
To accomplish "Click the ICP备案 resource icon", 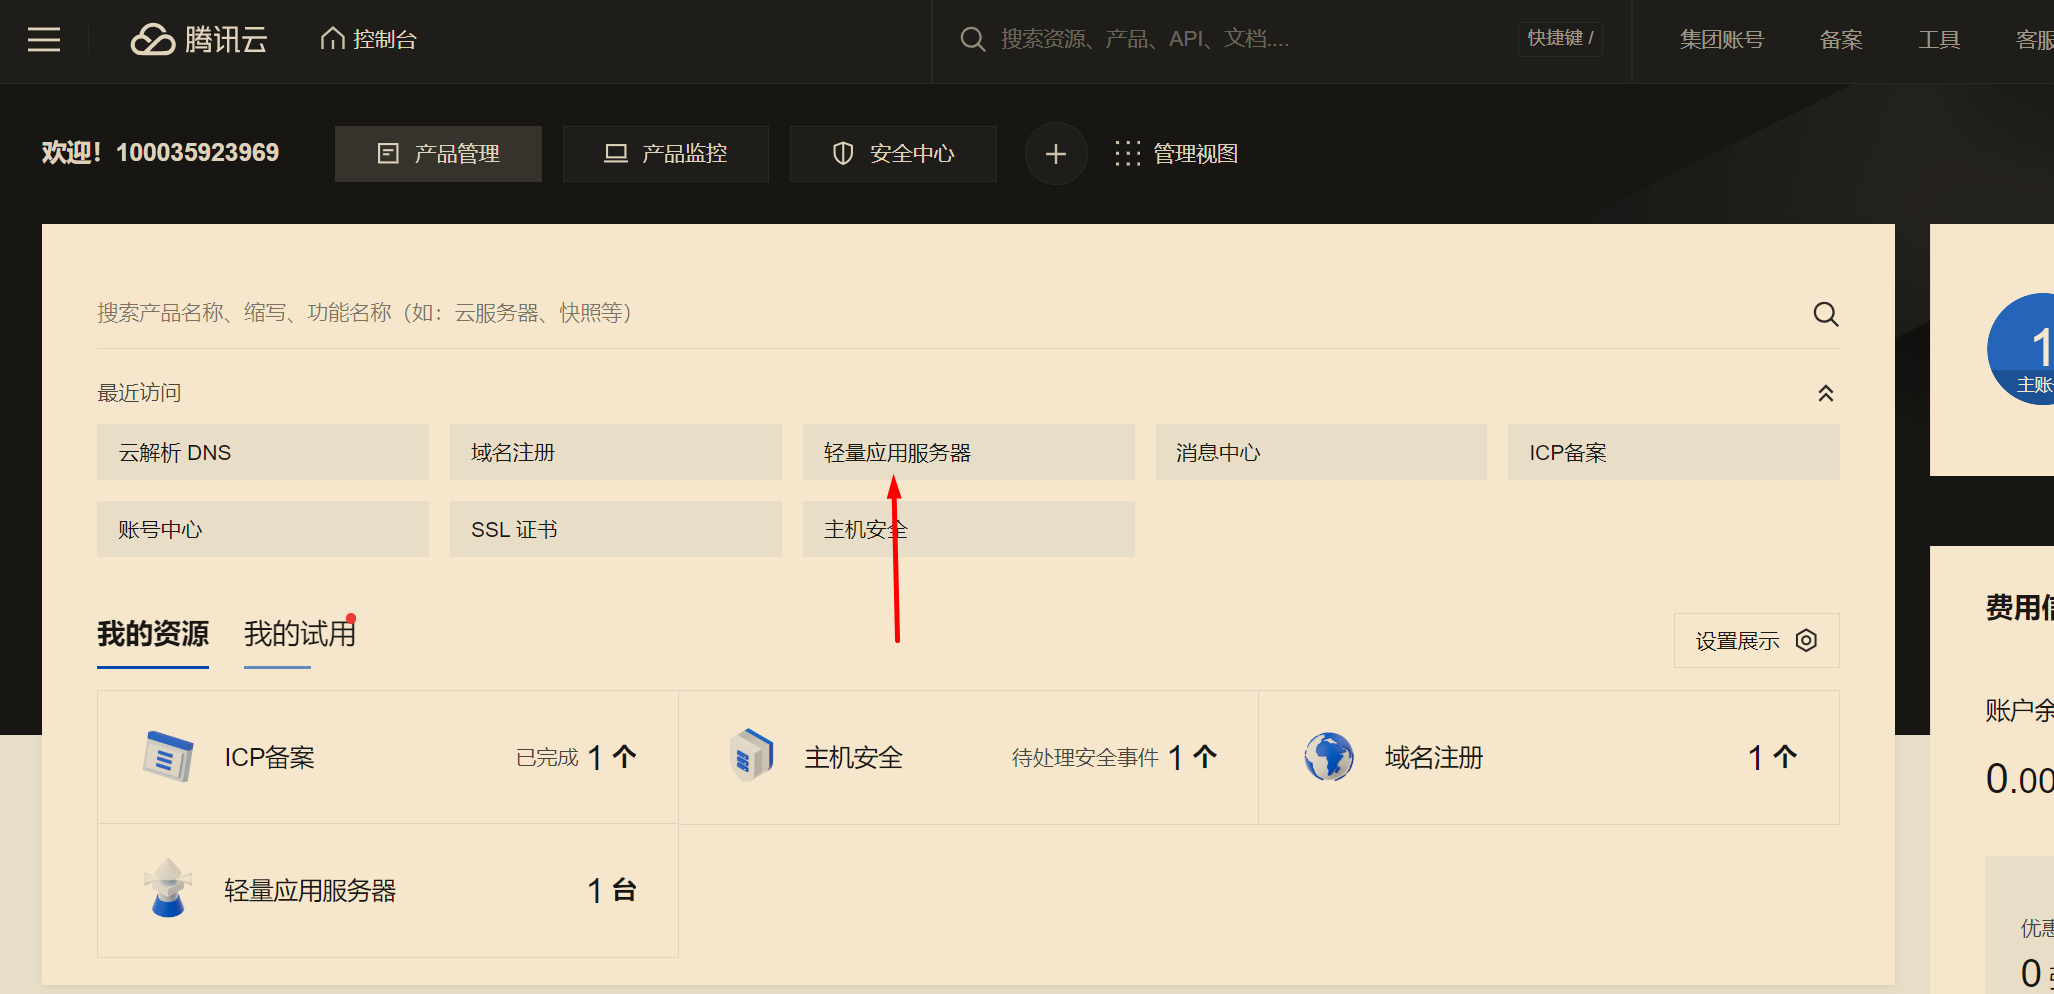I will 168,757.
